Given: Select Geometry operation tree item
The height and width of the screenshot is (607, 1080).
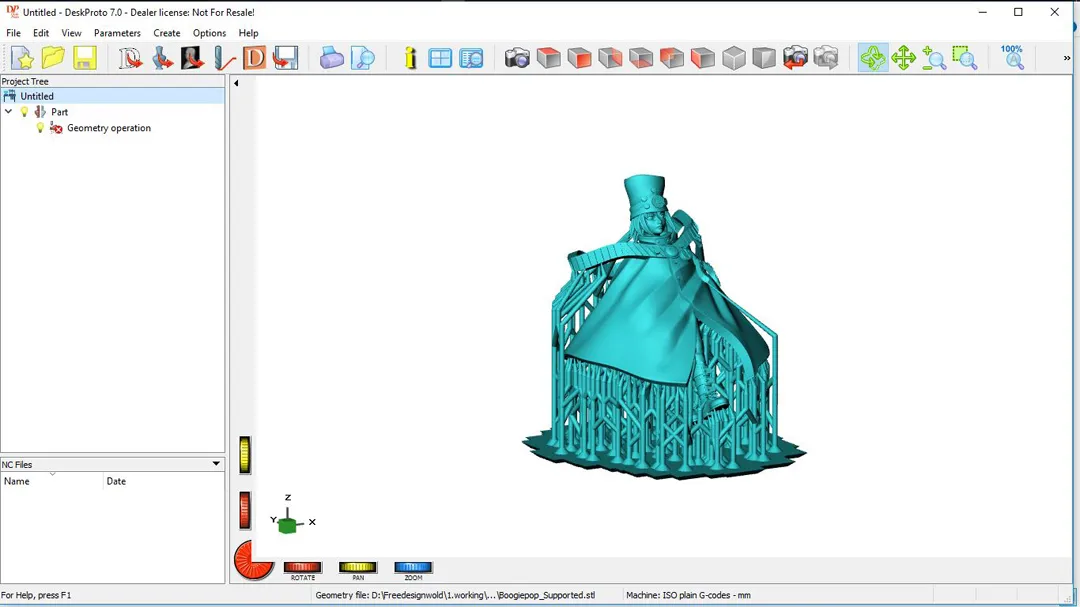Looking at the screenshot, I should (109, 128).
